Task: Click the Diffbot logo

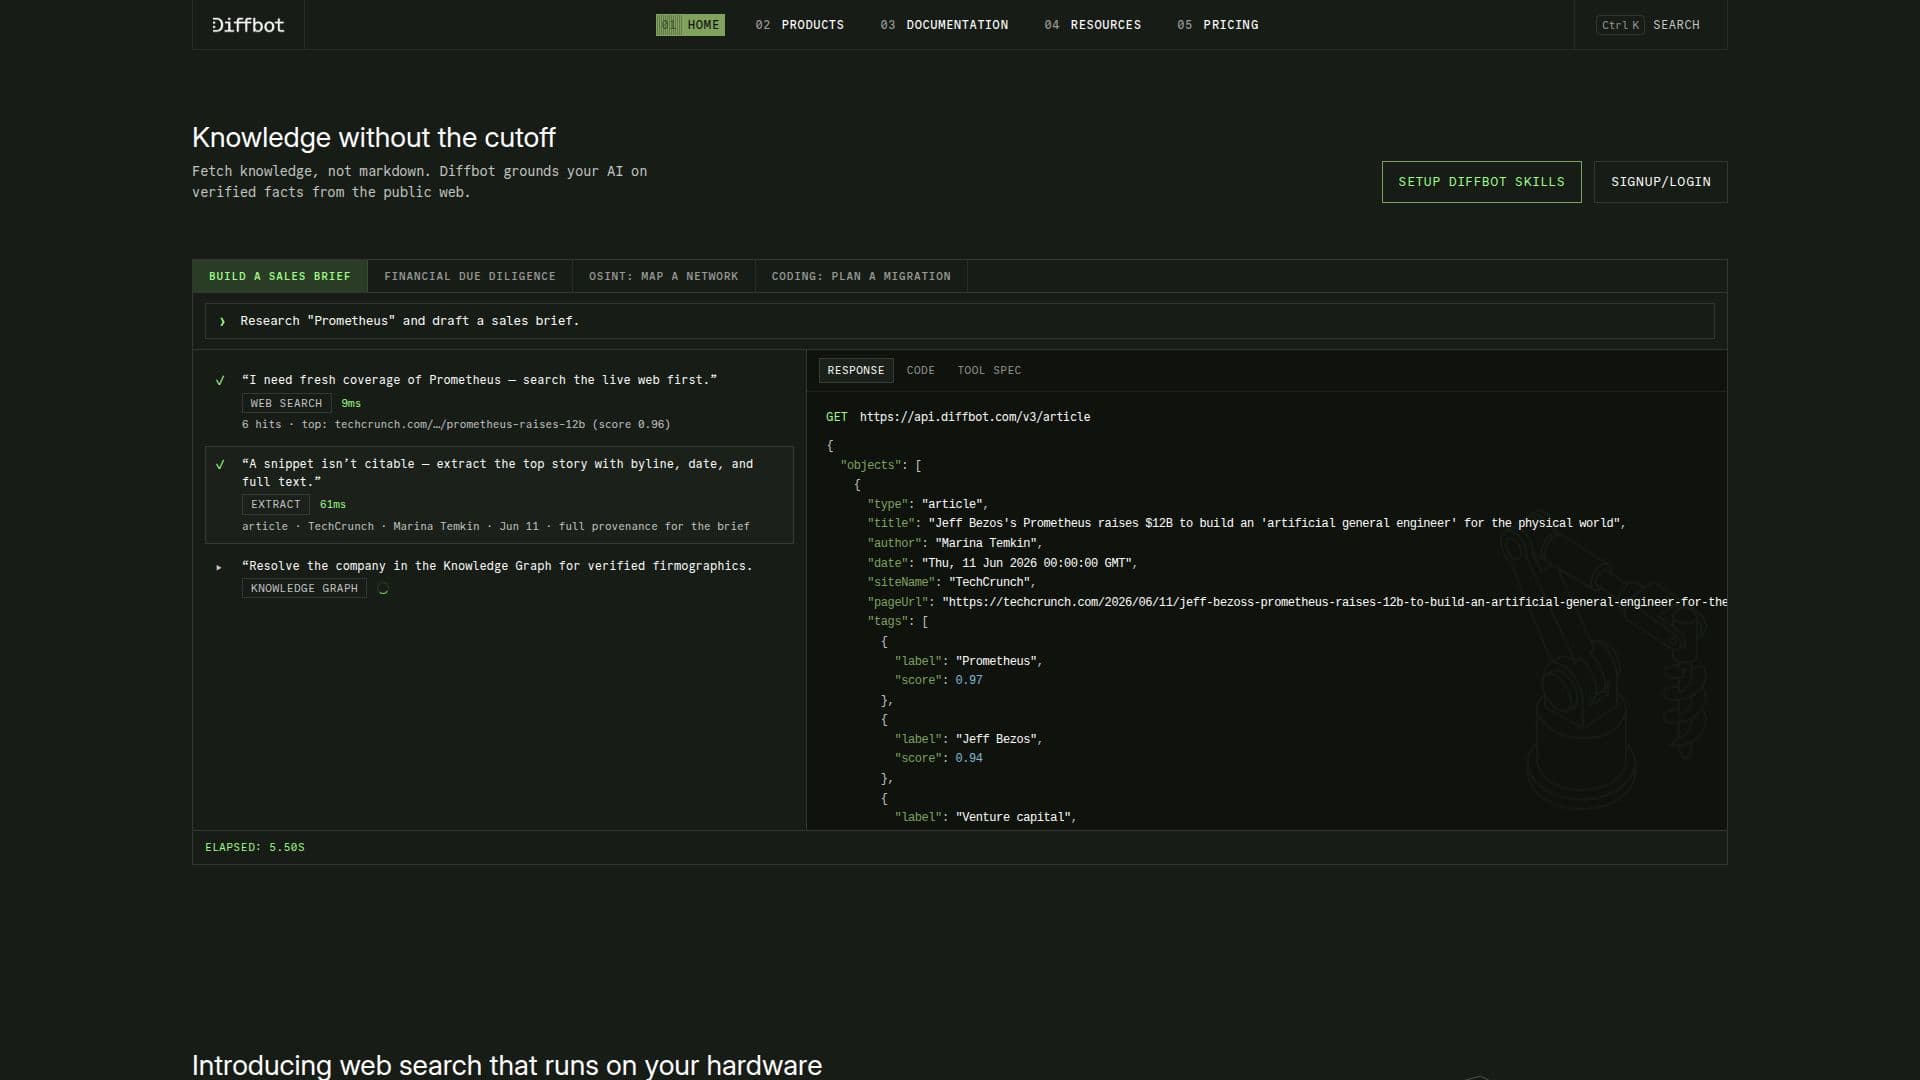Action: coord(248,25)
